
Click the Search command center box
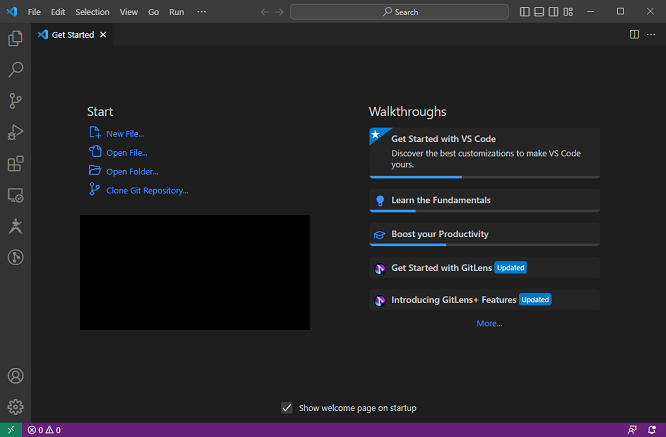pyautogui.click(x=399, y=12)
